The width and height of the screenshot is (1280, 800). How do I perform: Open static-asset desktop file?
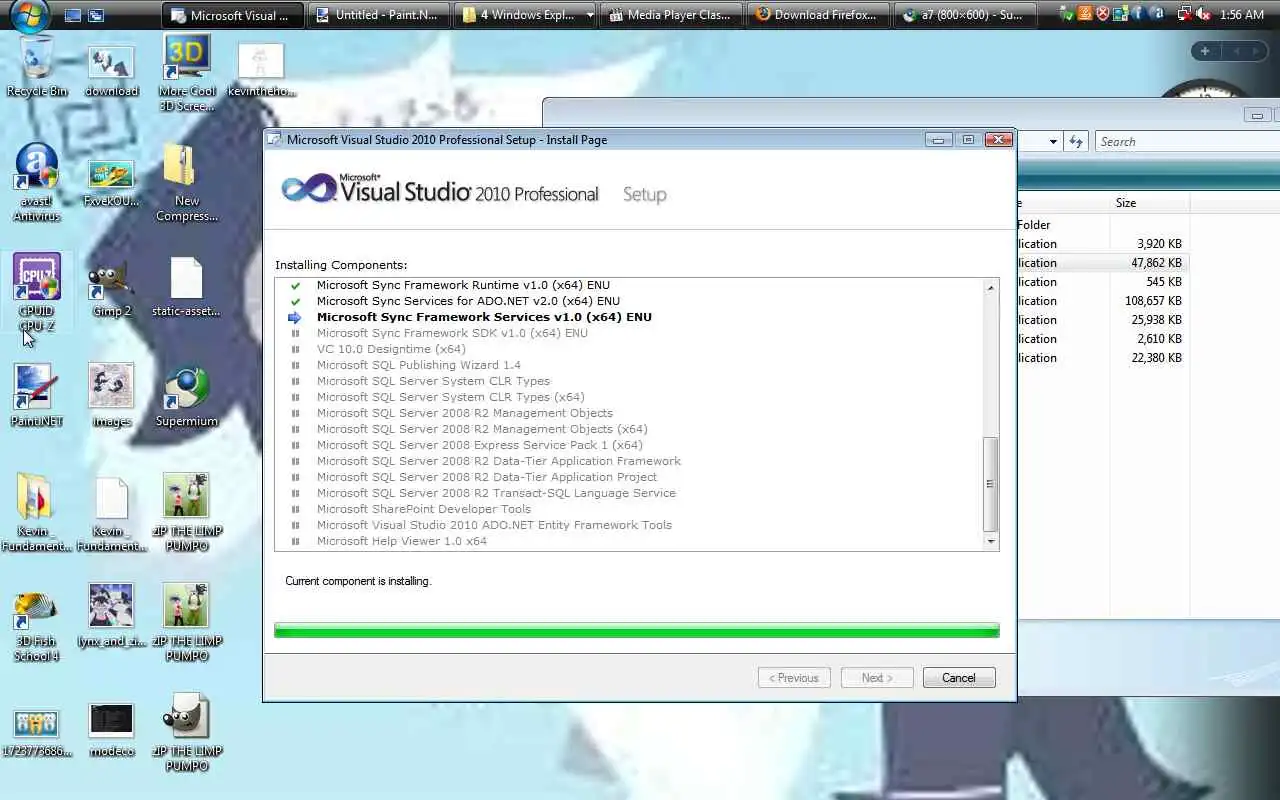[x=187, y=287]
